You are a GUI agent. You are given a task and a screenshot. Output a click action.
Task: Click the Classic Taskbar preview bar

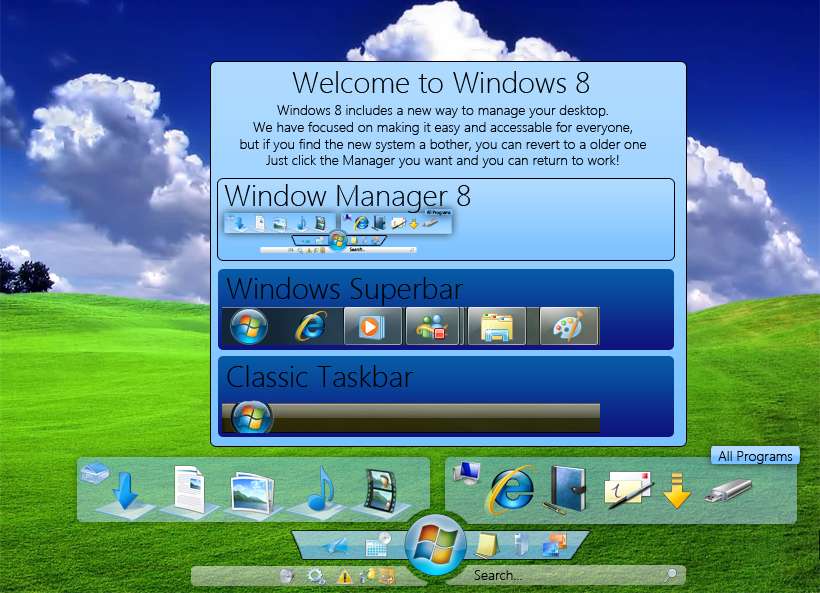pyautogui.click(x=411, y=418)
